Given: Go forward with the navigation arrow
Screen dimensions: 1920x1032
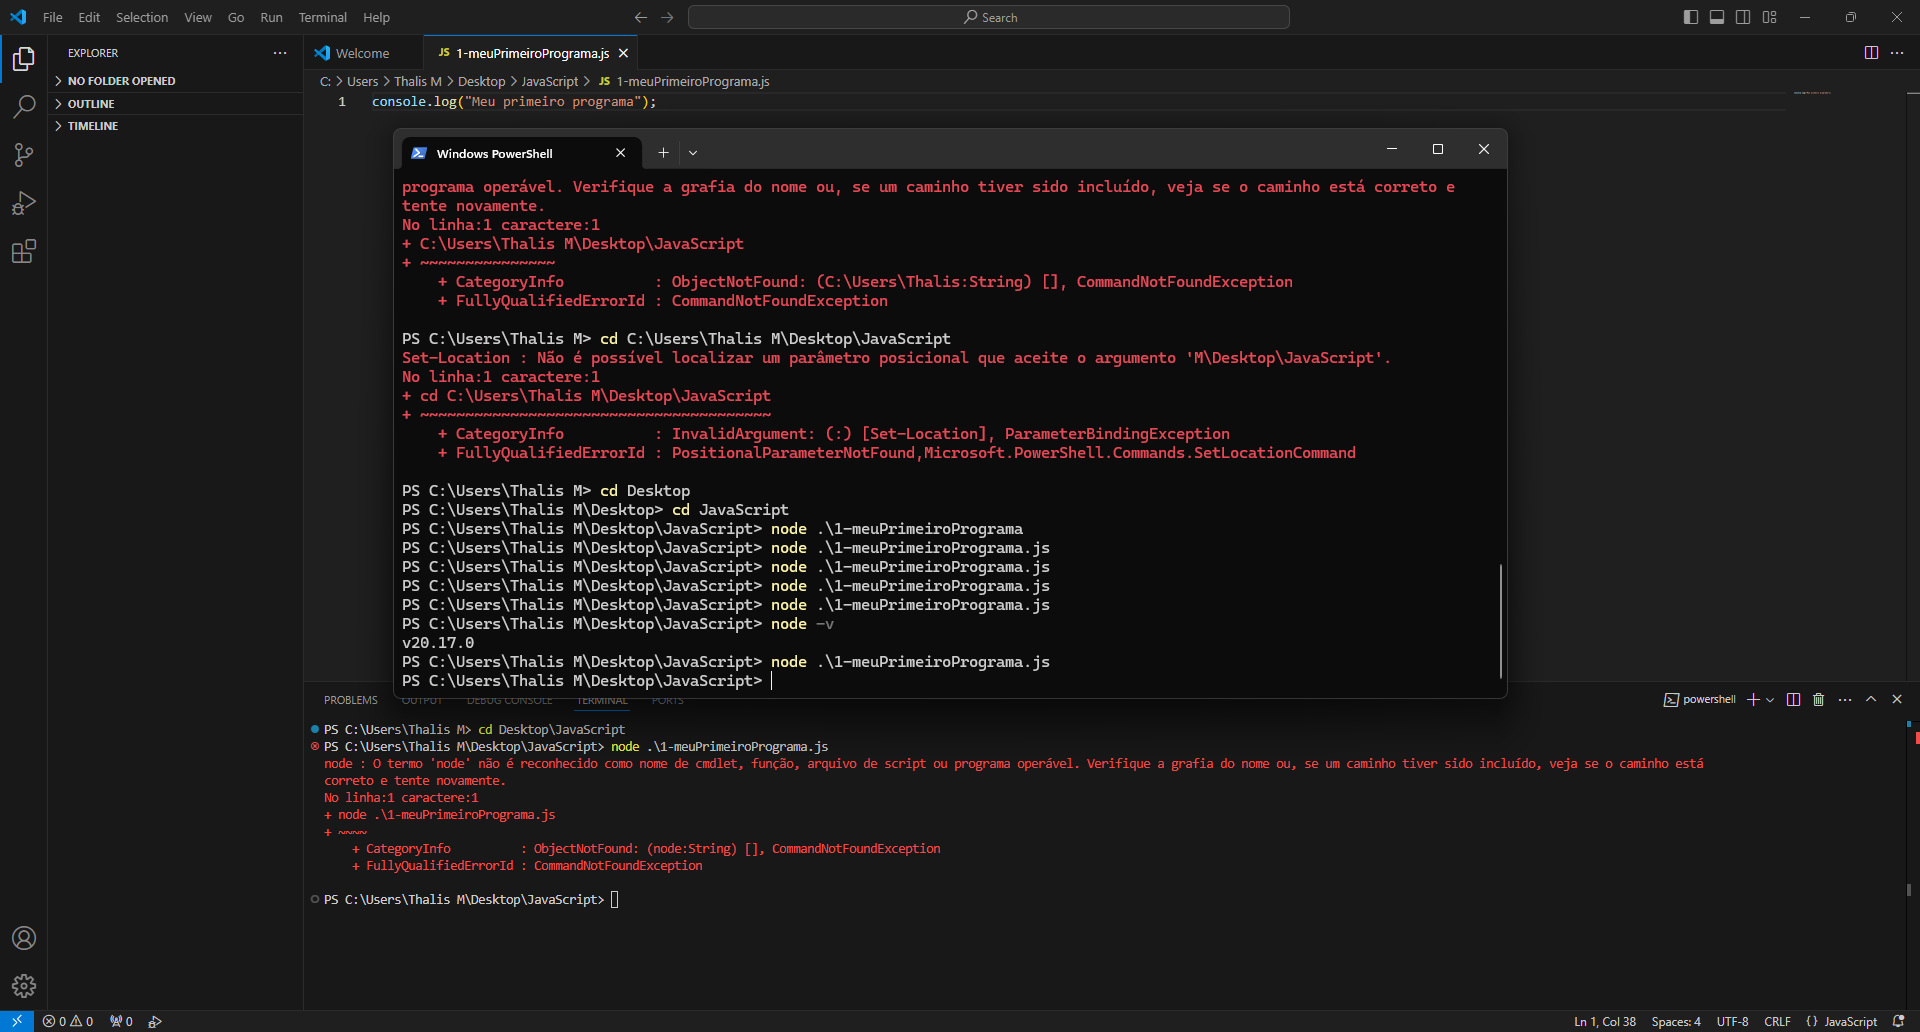Looking at the screenshot, I should [667, 17].
